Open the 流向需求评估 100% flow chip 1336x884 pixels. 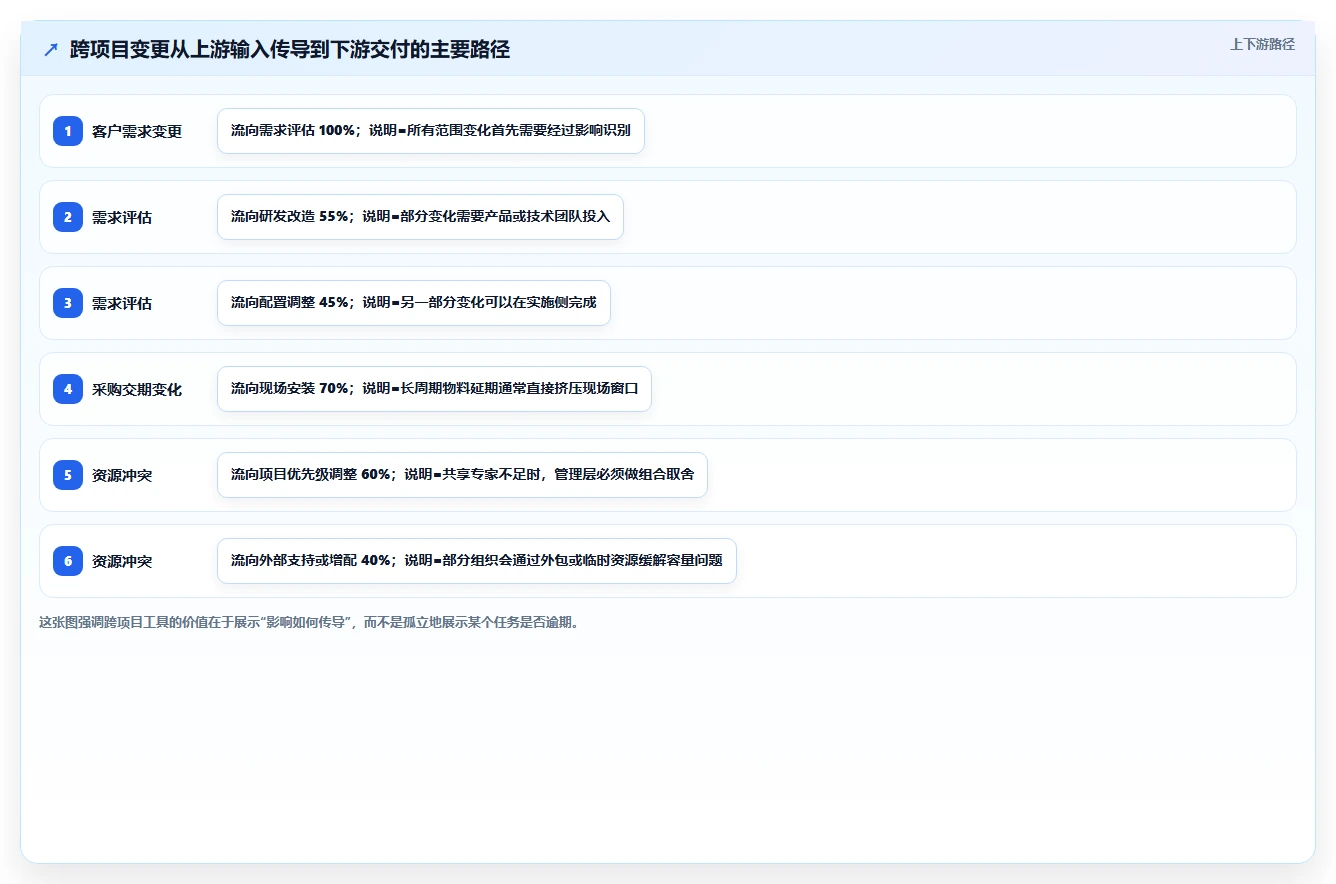coord(431,131)
